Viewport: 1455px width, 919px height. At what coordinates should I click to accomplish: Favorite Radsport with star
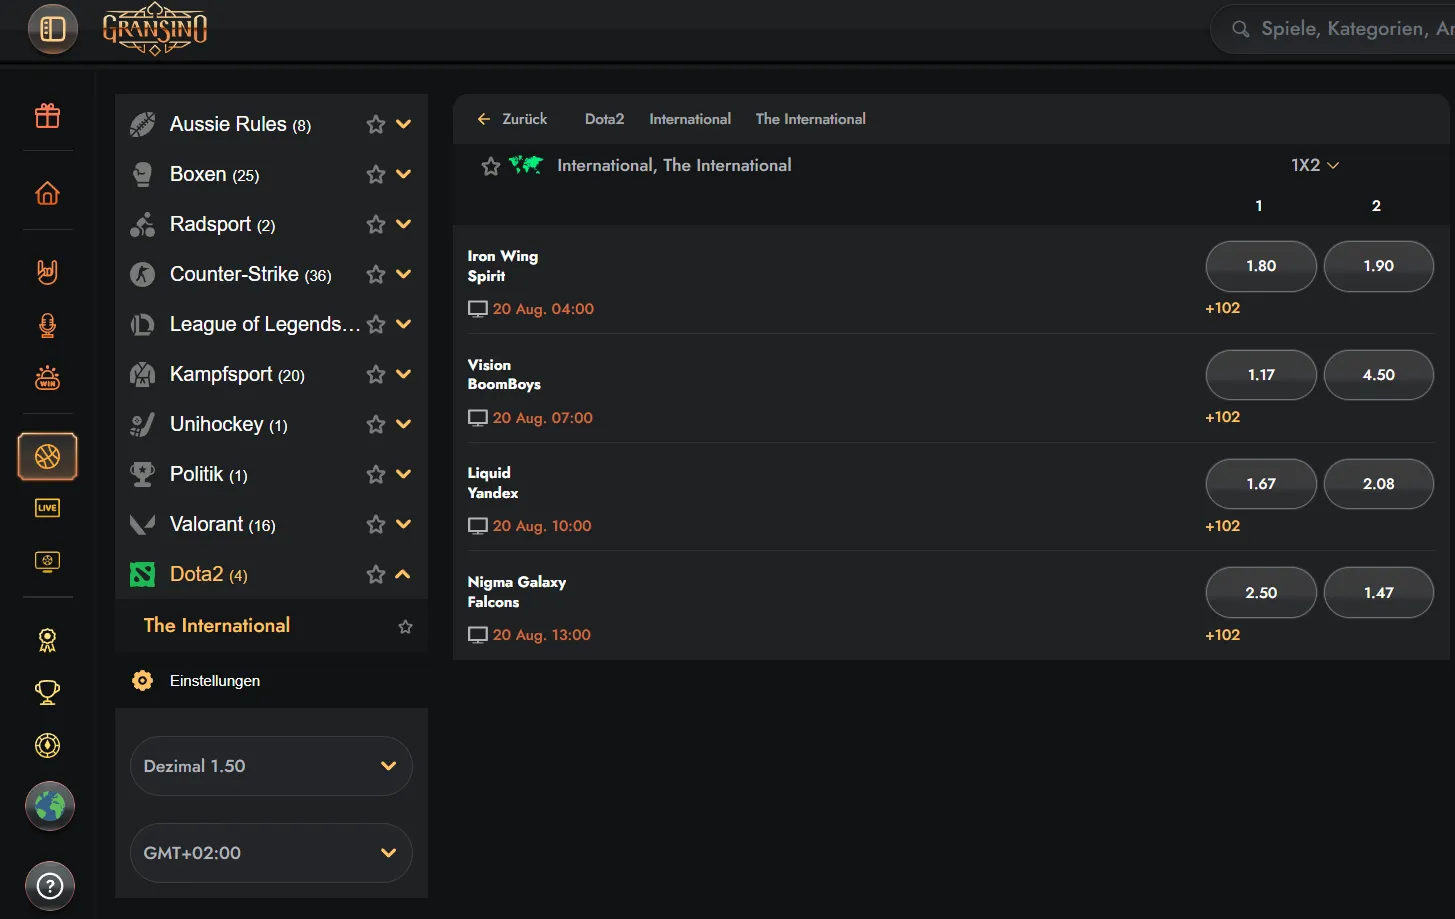click(x=376, y=224)
